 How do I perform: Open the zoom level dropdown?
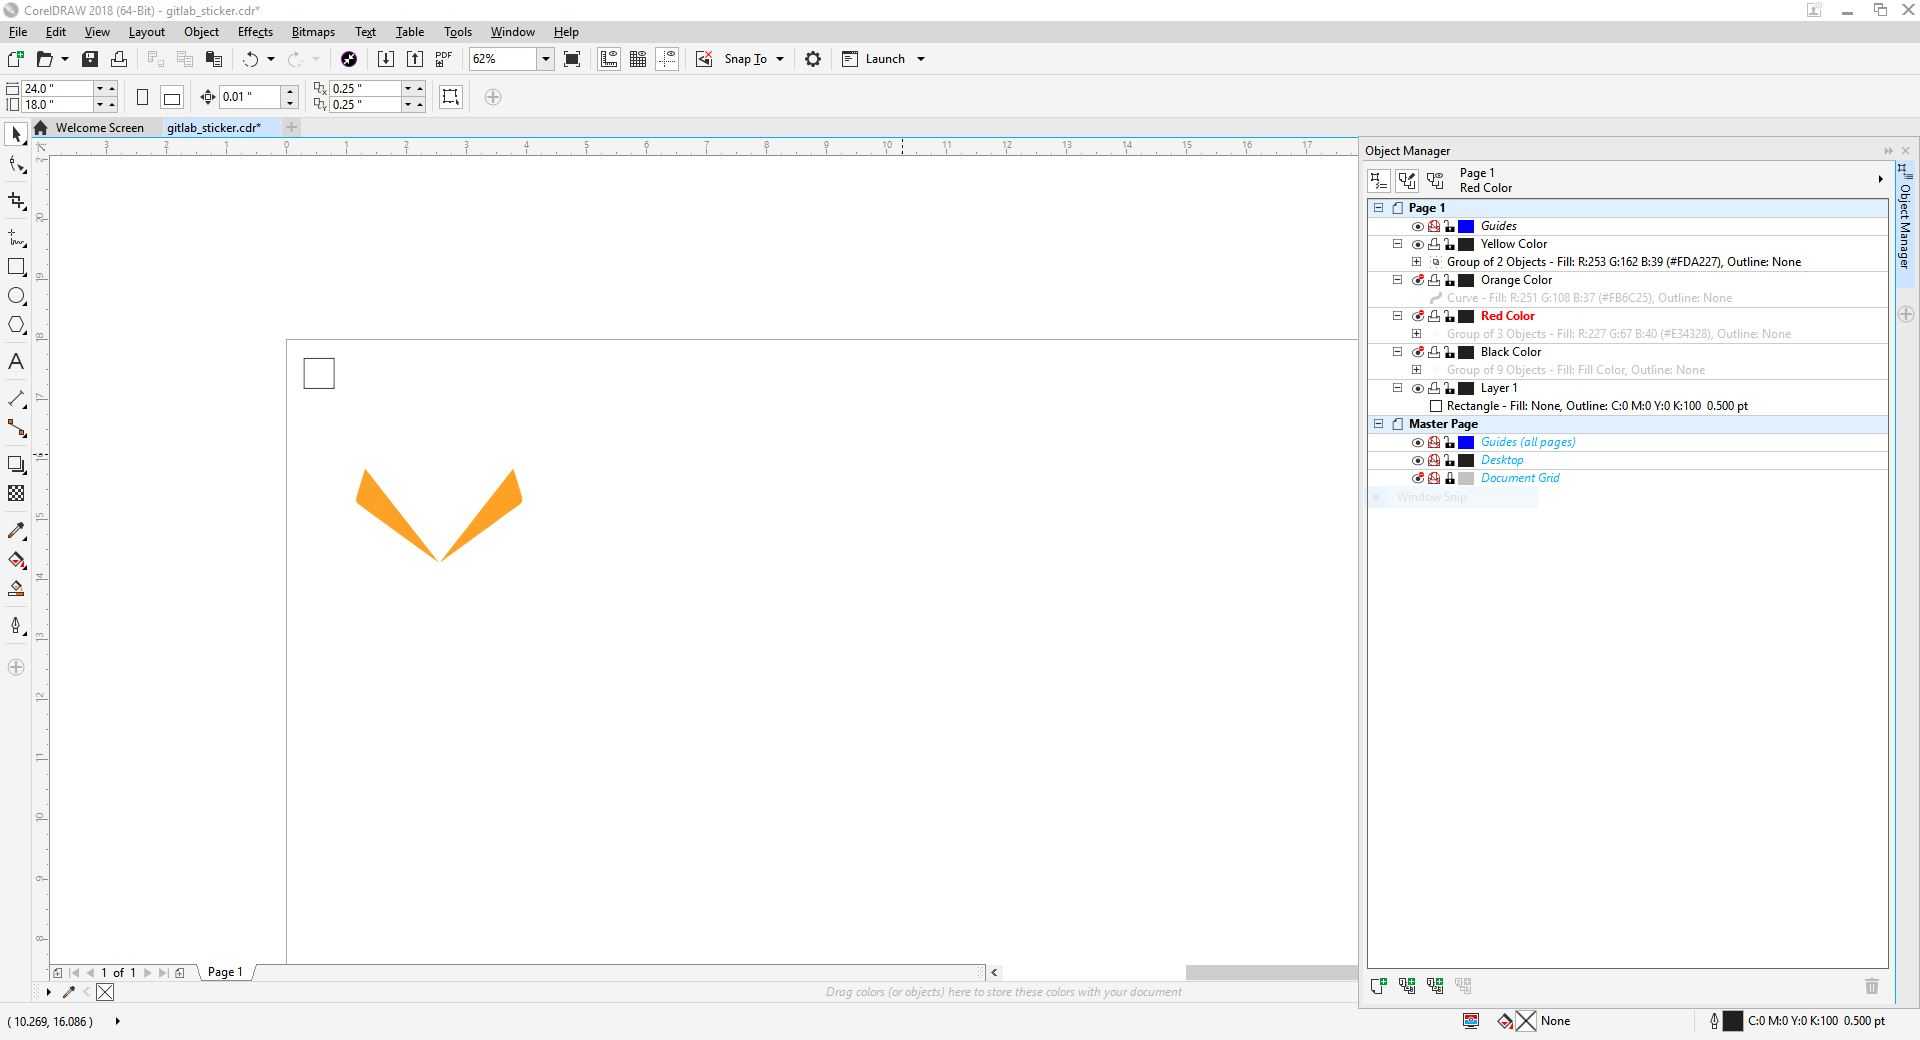point(545,59)
